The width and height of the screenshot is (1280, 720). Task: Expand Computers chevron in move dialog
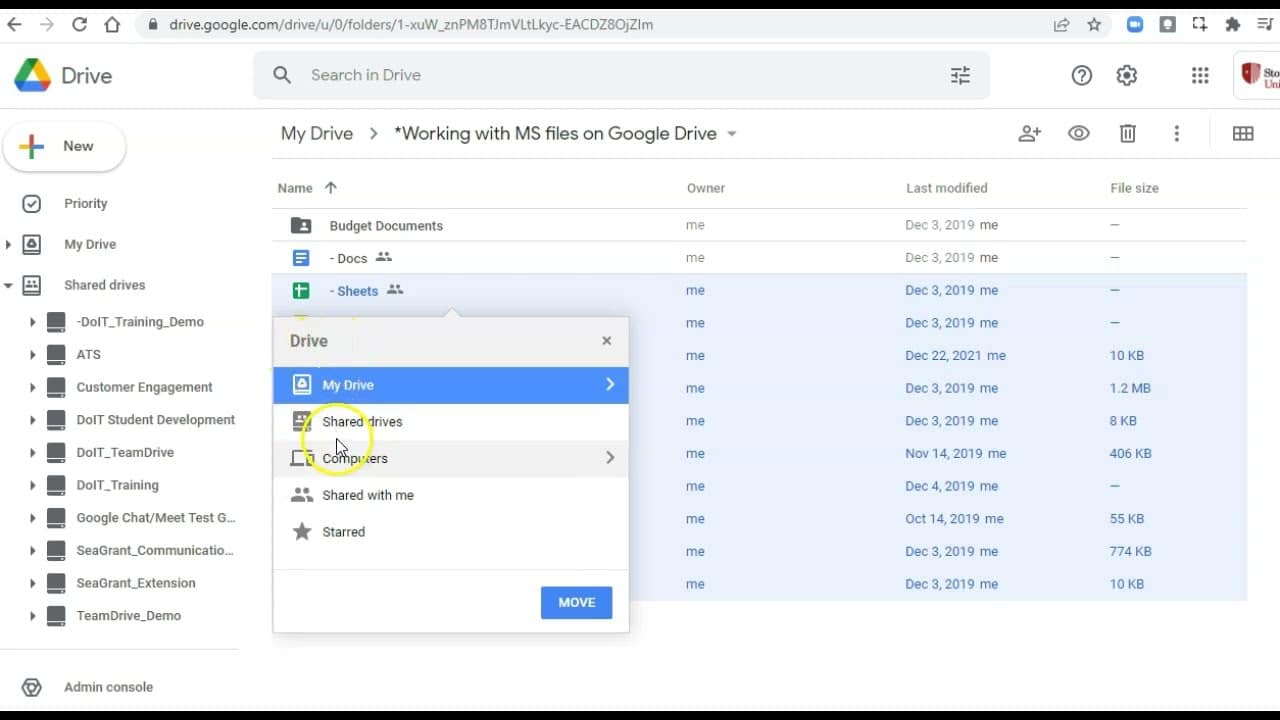[610, 458]
